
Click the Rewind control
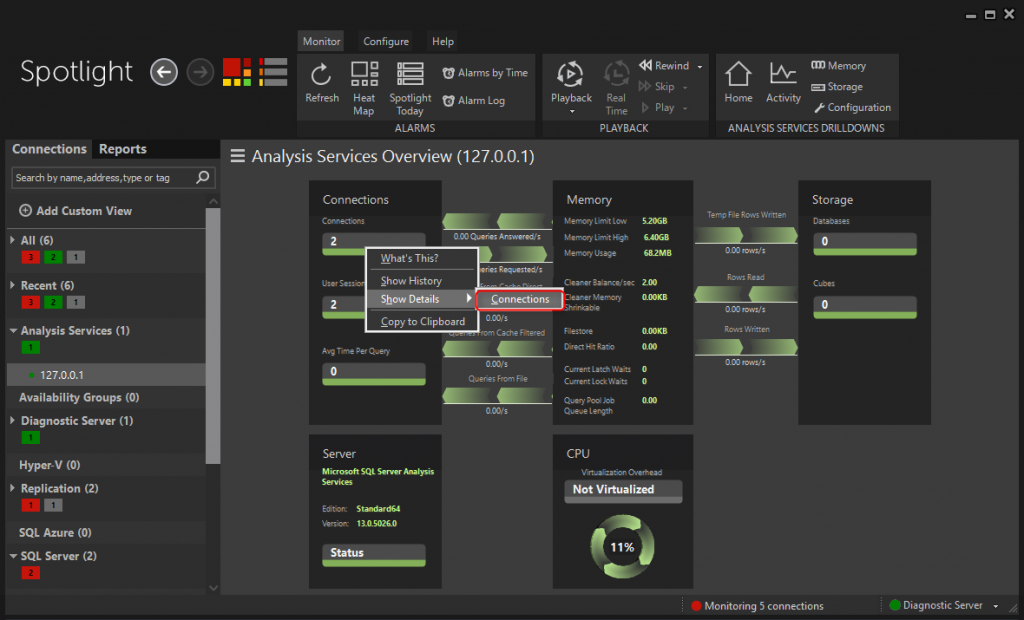(664, 65)
